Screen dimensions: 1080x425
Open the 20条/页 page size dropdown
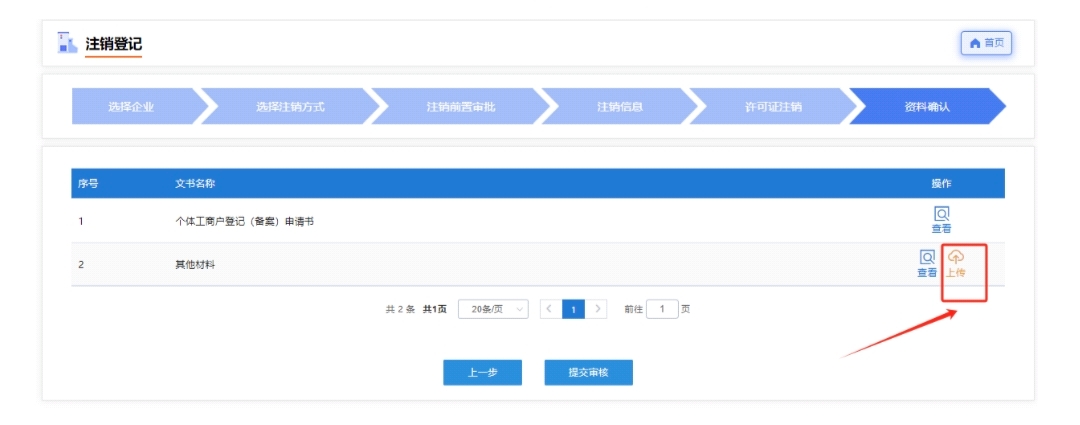(x=493, y=309)
